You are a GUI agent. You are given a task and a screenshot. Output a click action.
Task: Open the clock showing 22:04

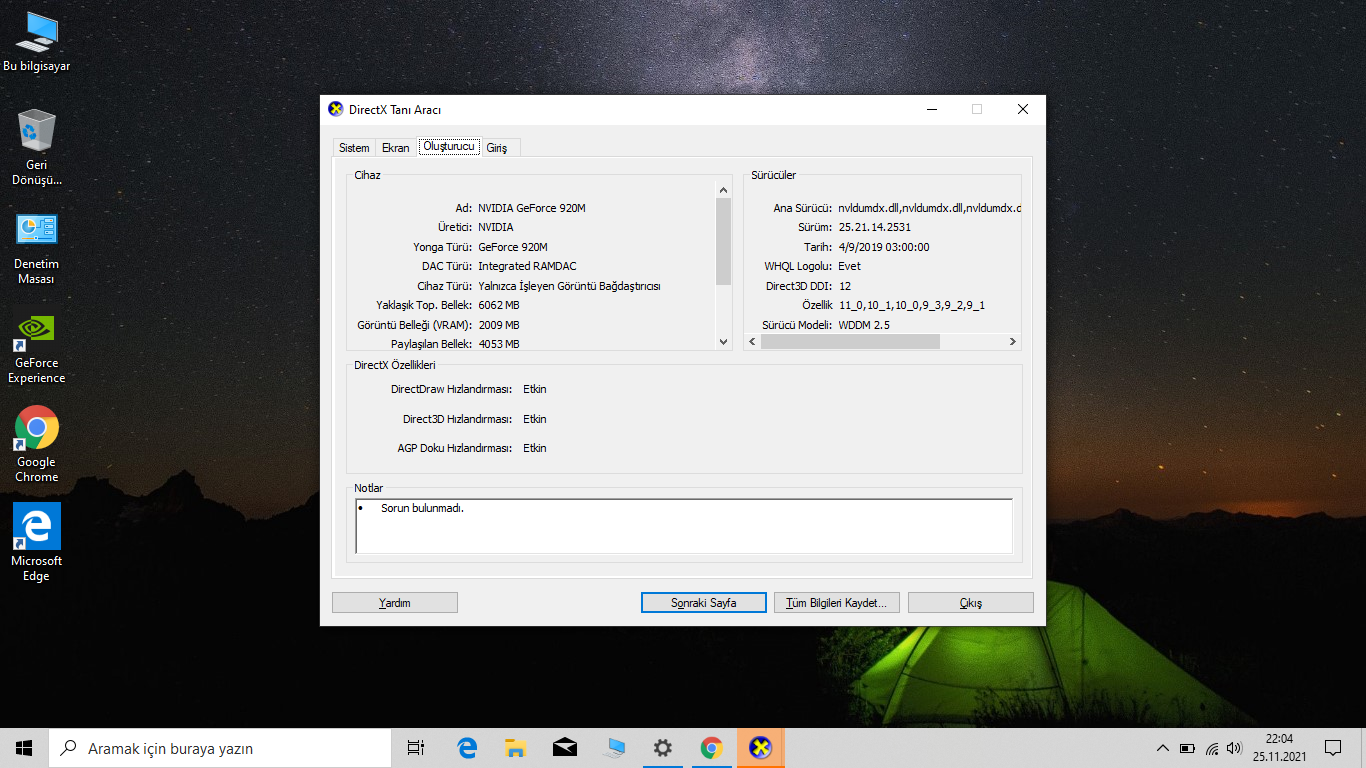1279,739
